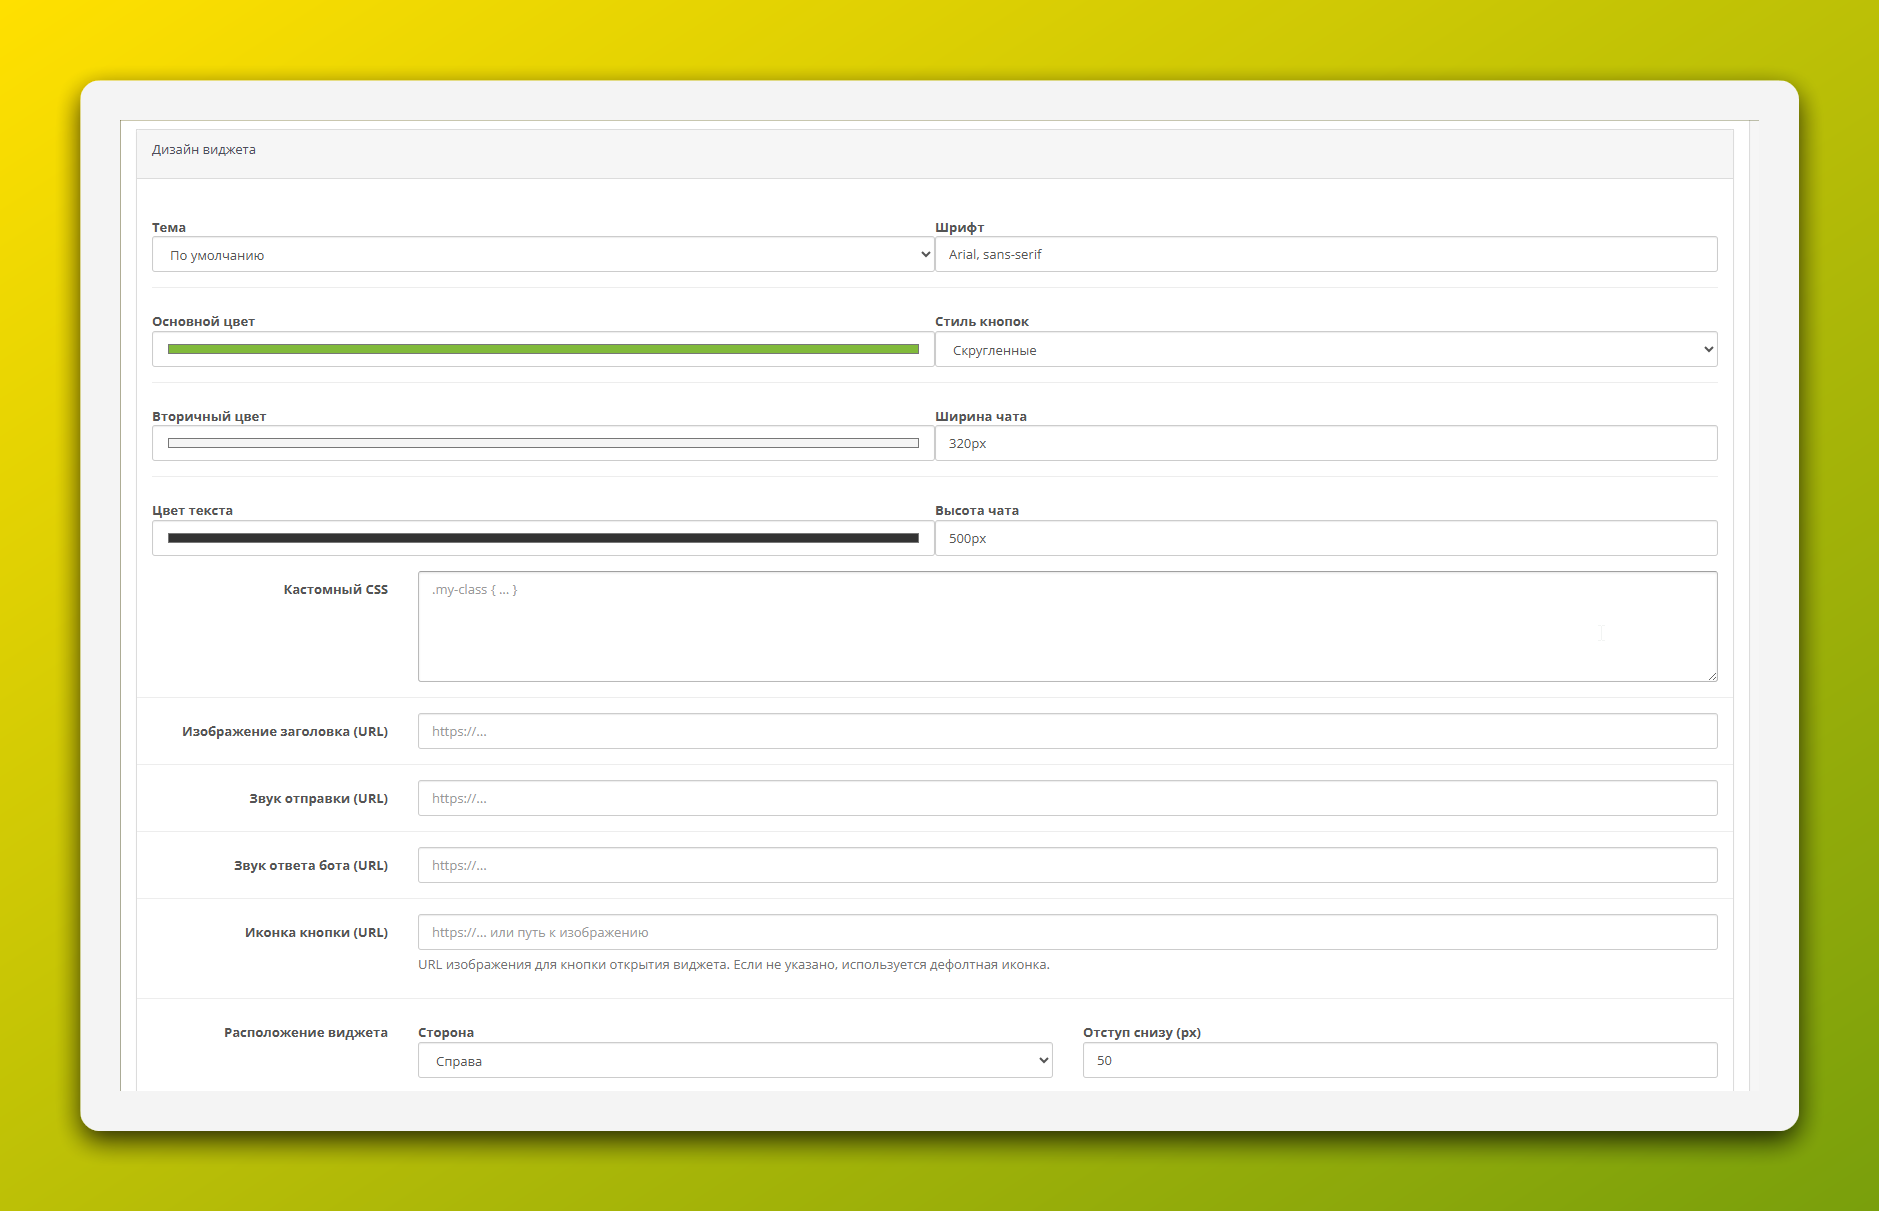Click the Кастомный CSS label
This screenshot has height=1211, width=1879.
point(335,590)
